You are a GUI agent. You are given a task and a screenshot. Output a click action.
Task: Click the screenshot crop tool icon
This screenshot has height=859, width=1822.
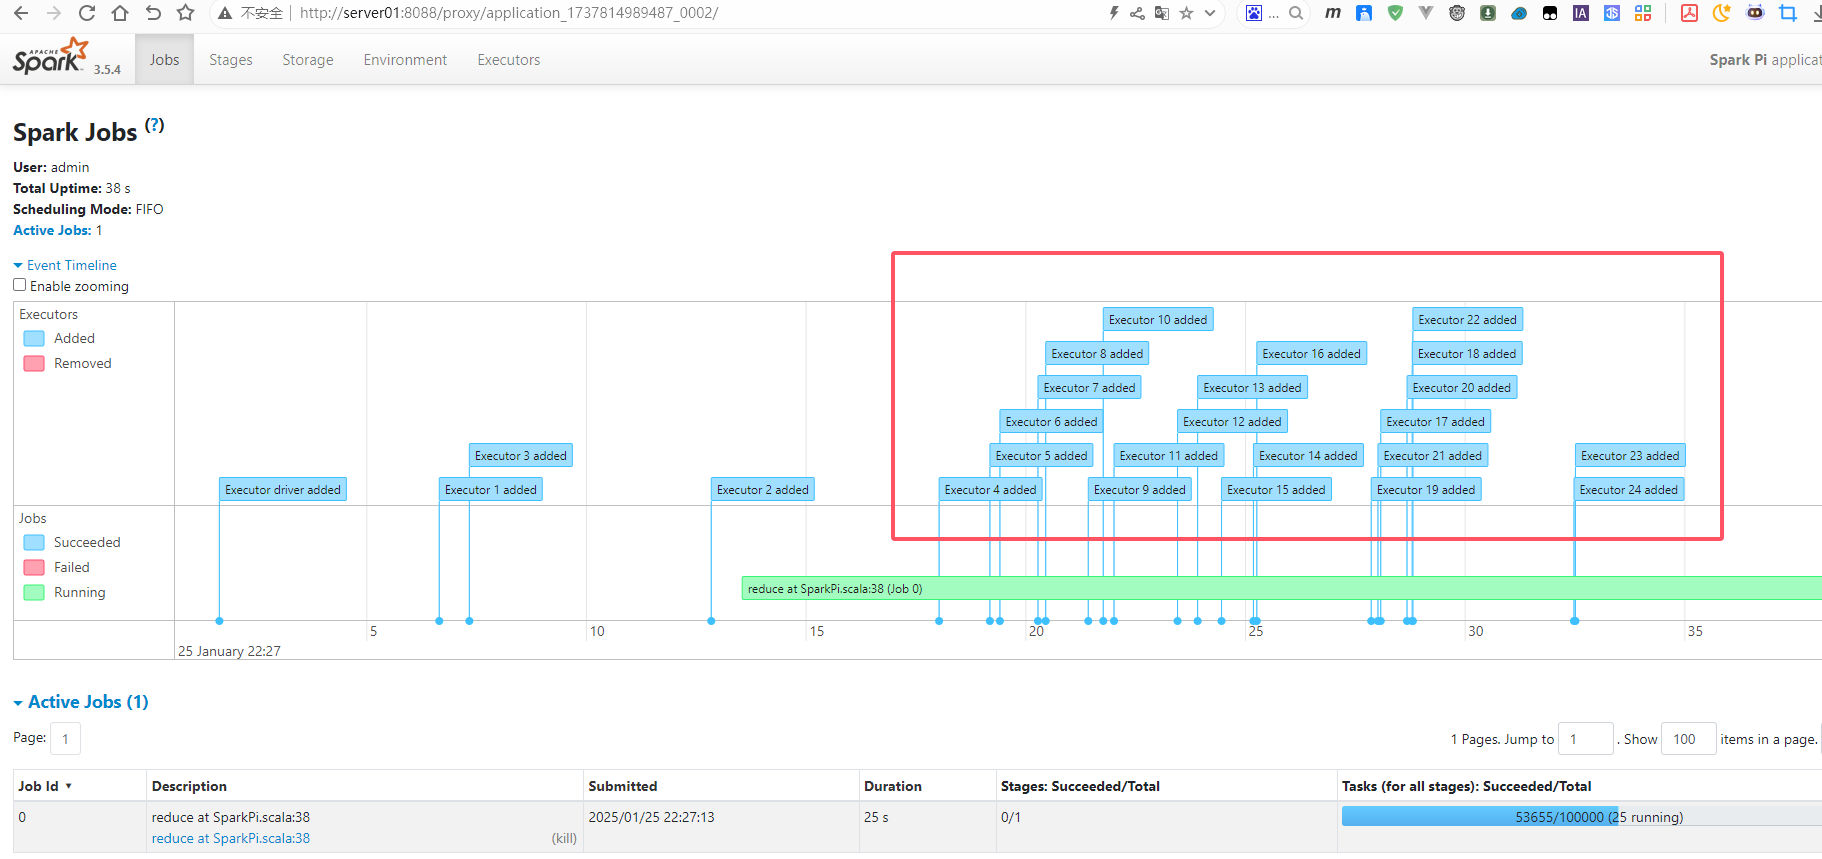click(x=1788, y=13)
